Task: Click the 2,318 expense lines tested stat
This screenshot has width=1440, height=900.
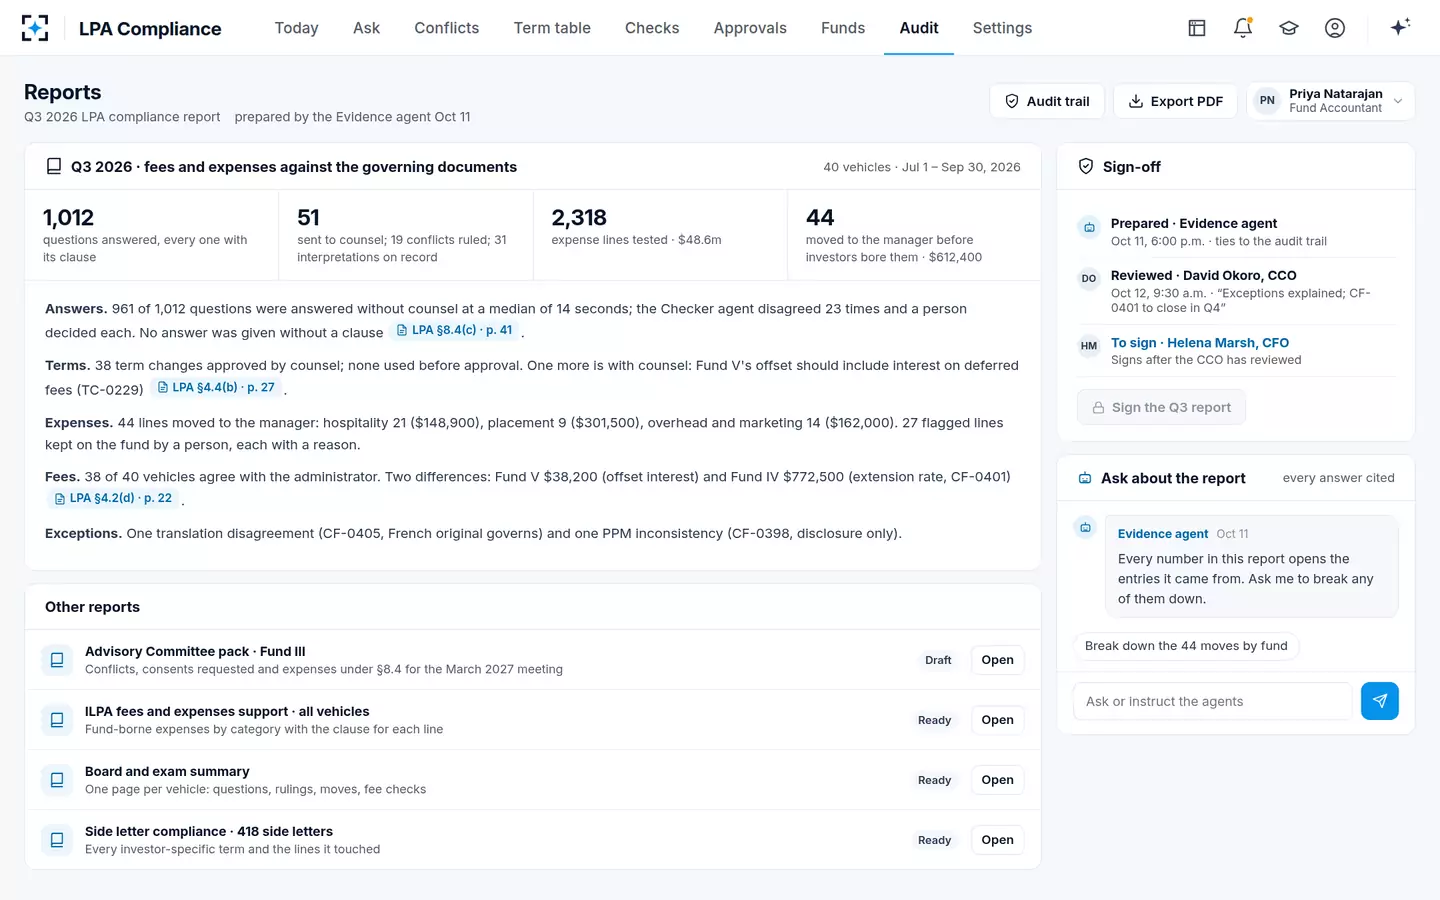Action: 660,235
